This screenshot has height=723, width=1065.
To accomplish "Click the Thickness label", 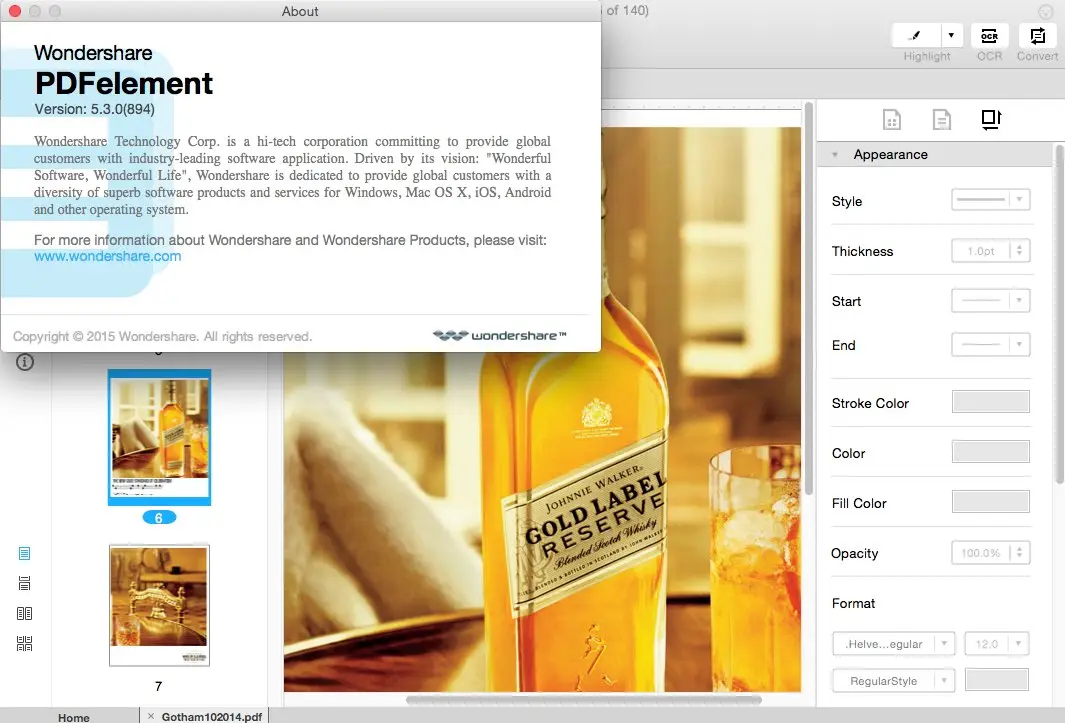I will click(862, 251).
